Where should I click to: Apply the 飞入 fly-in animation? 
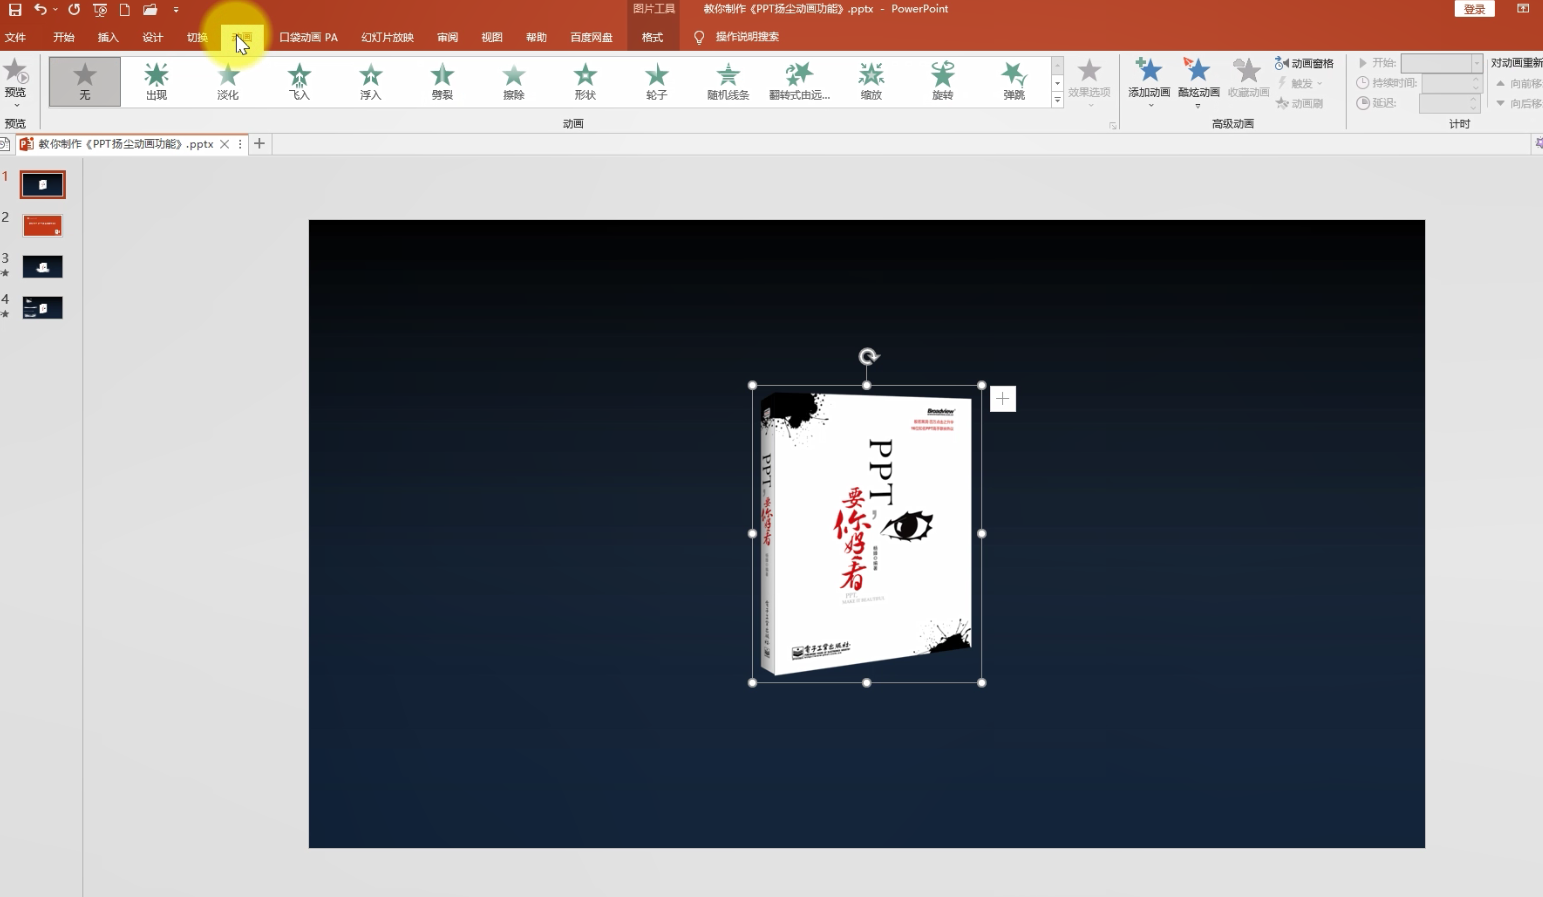(x=299, y=81)
